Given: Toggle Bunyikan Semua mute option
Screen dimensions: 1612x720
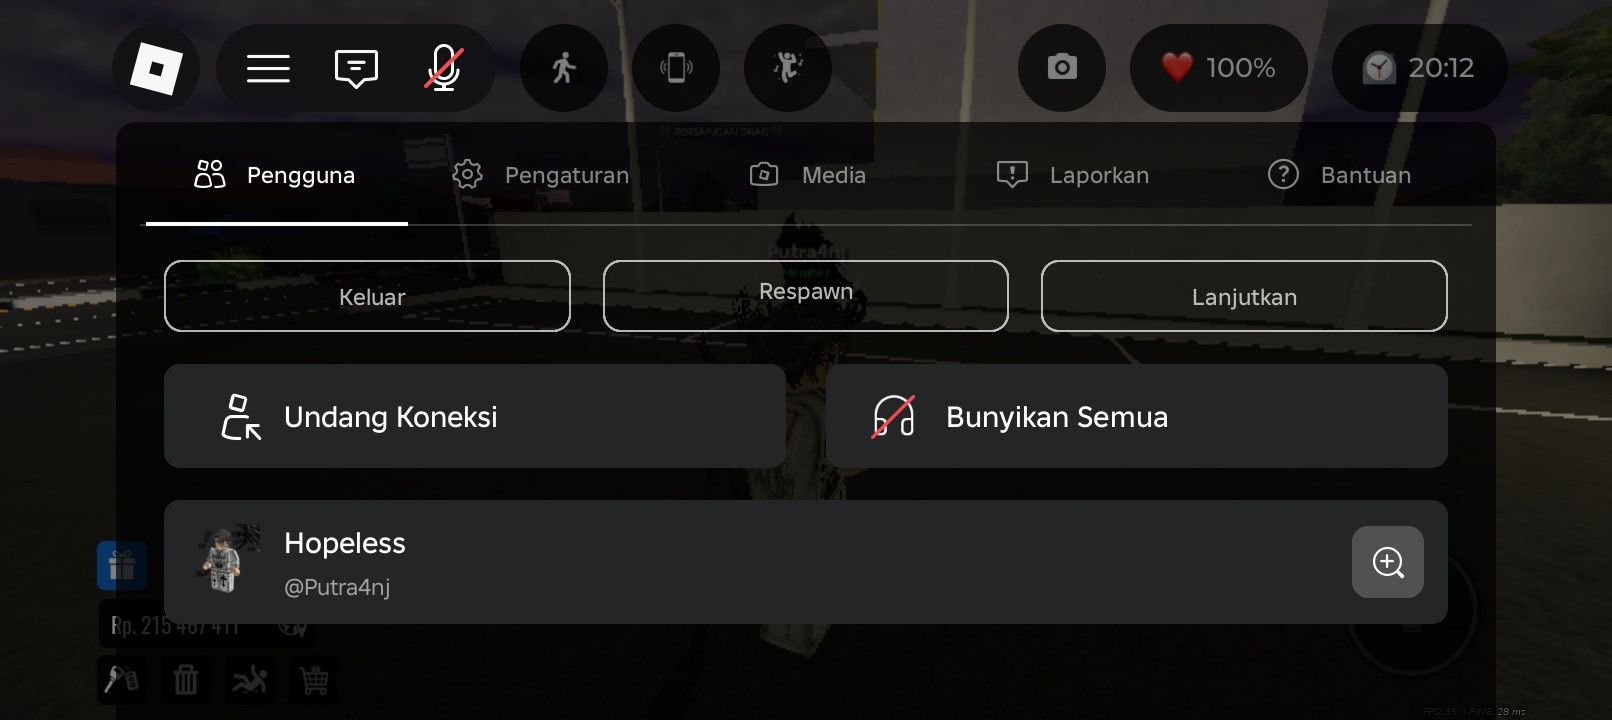Looking at the screenshot, I should click(1137, 416).
